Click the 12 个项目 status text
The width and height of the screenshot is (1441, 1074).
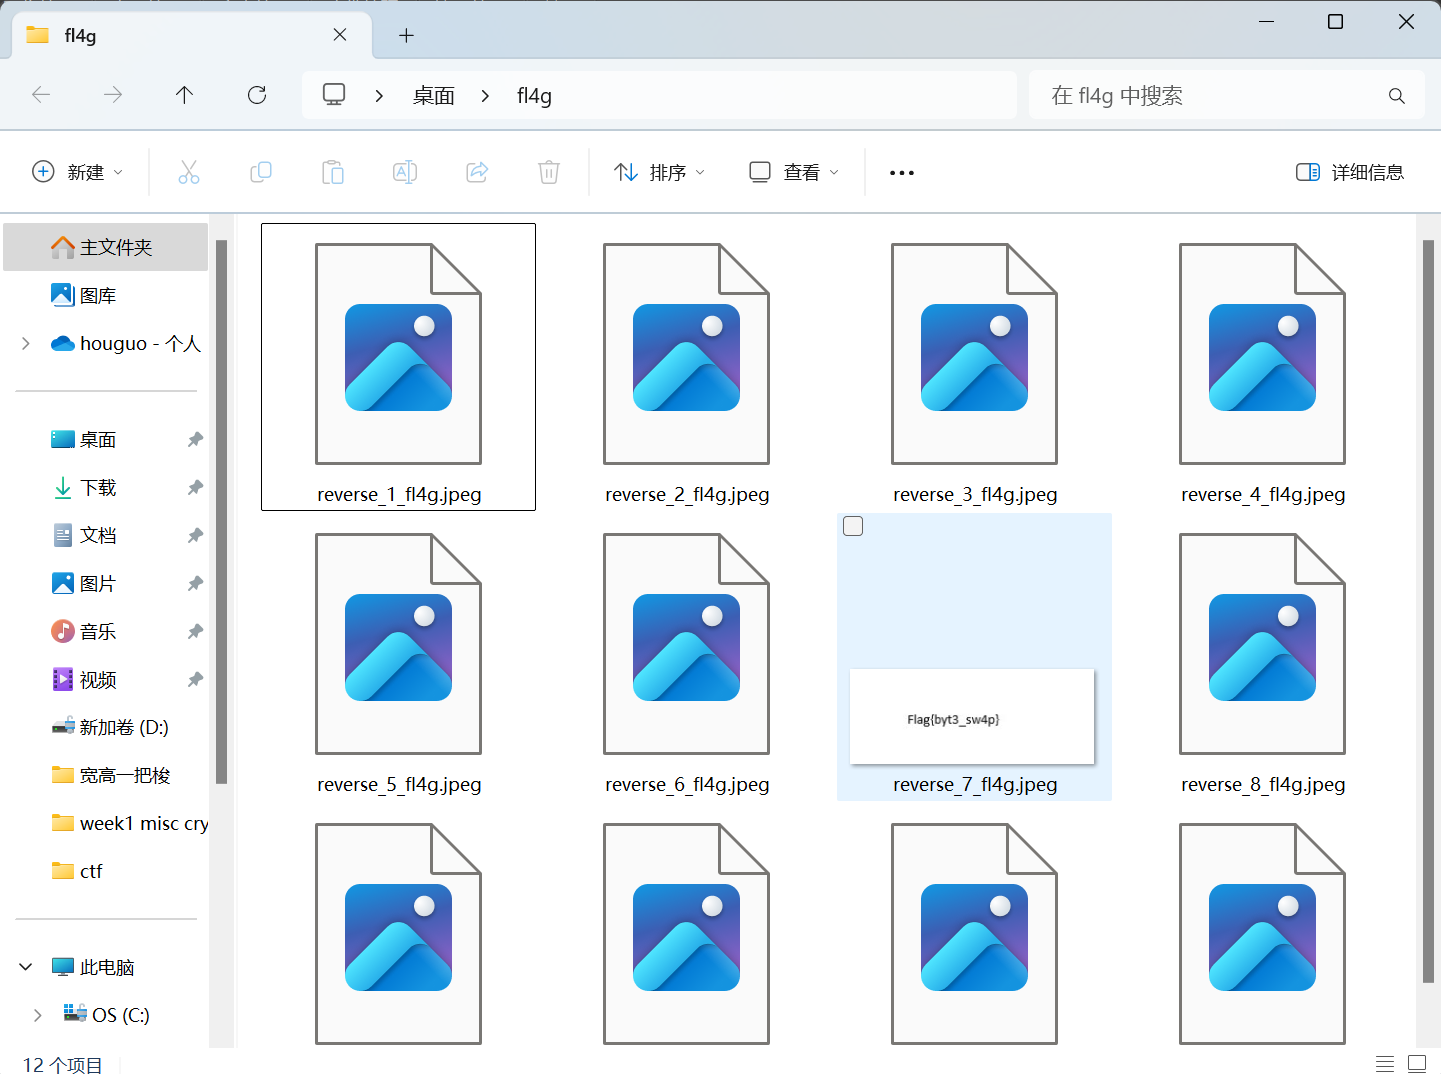62,1064
